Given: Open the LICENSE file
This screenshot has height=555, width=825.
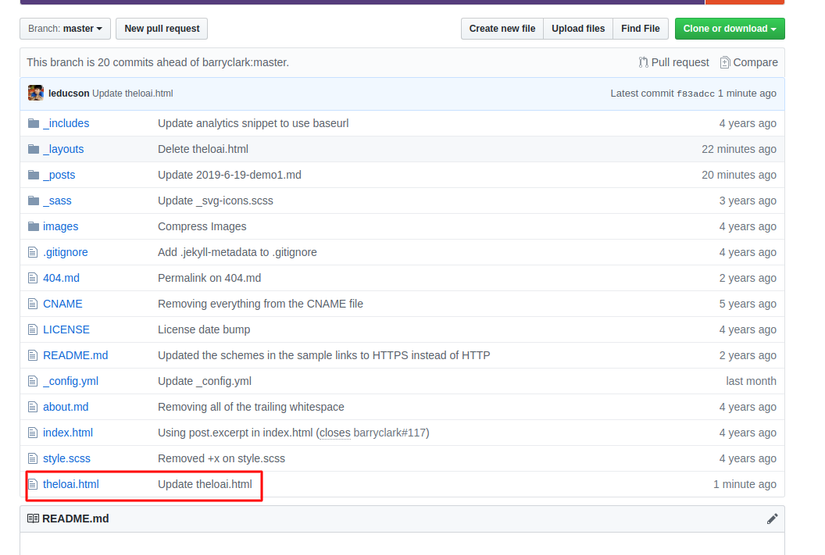Looking at the screenshot, I should point(66,329).
